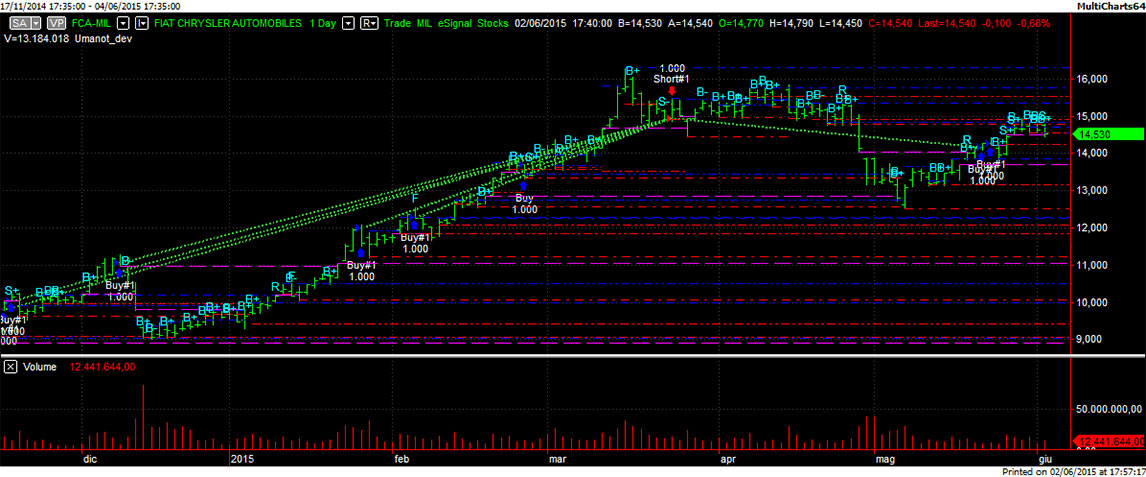Close the Volume subchart with X box

(x=9, y=367)
